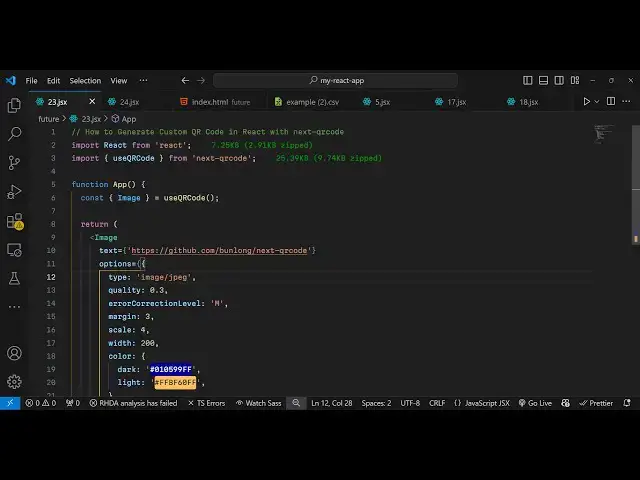Screen dimensions: 640x480
Task: Open the Extensions view with warning badge
Action: [x=15, y=221]
